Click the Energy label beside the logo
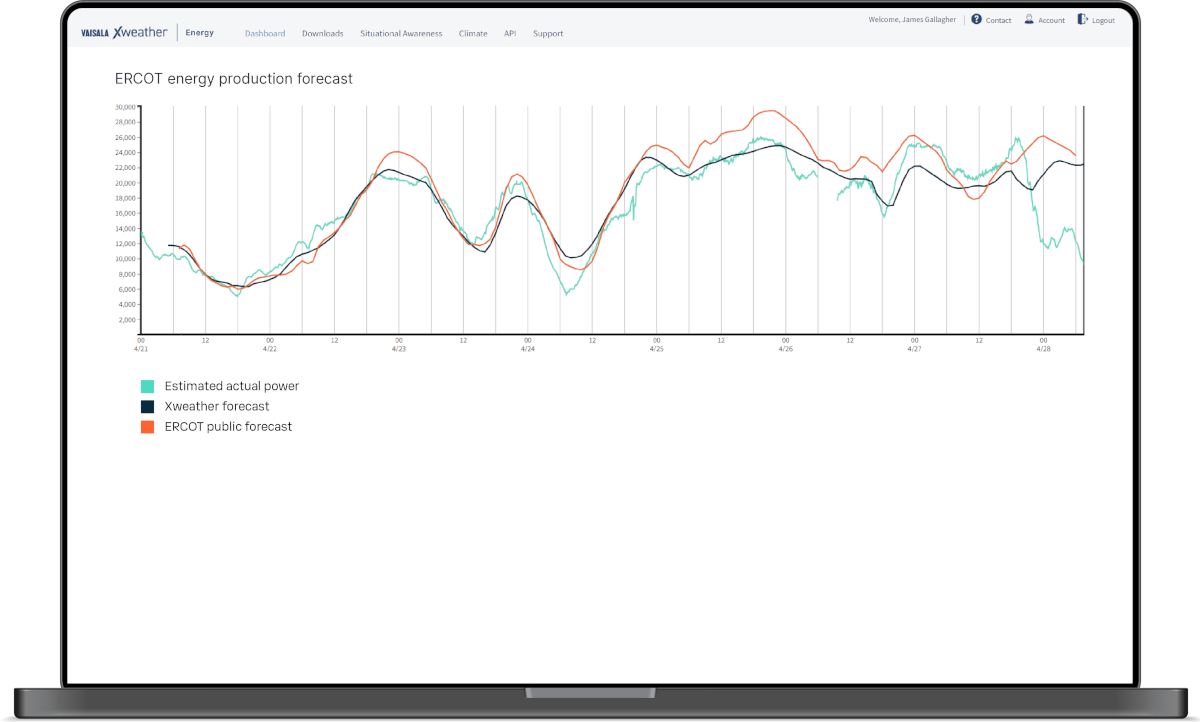 200,33
